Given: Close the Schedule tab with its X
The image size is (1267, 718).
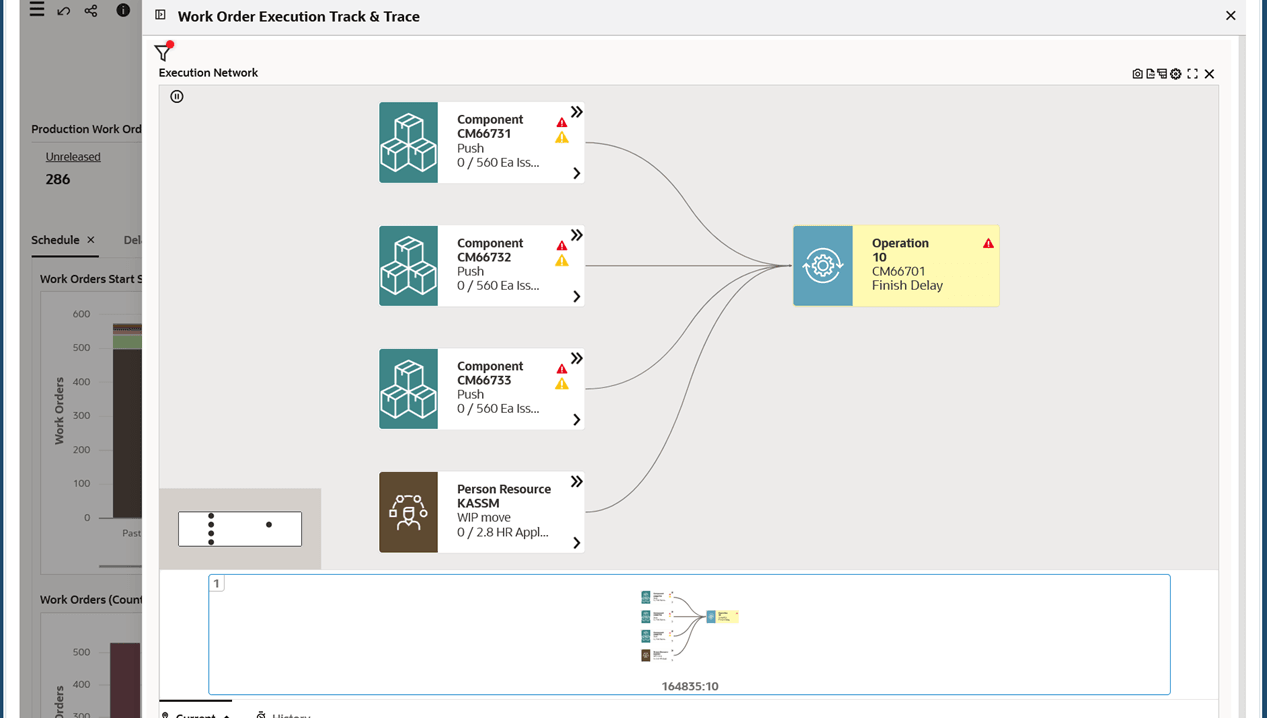Looking at the screenshot, I should 91,240.
